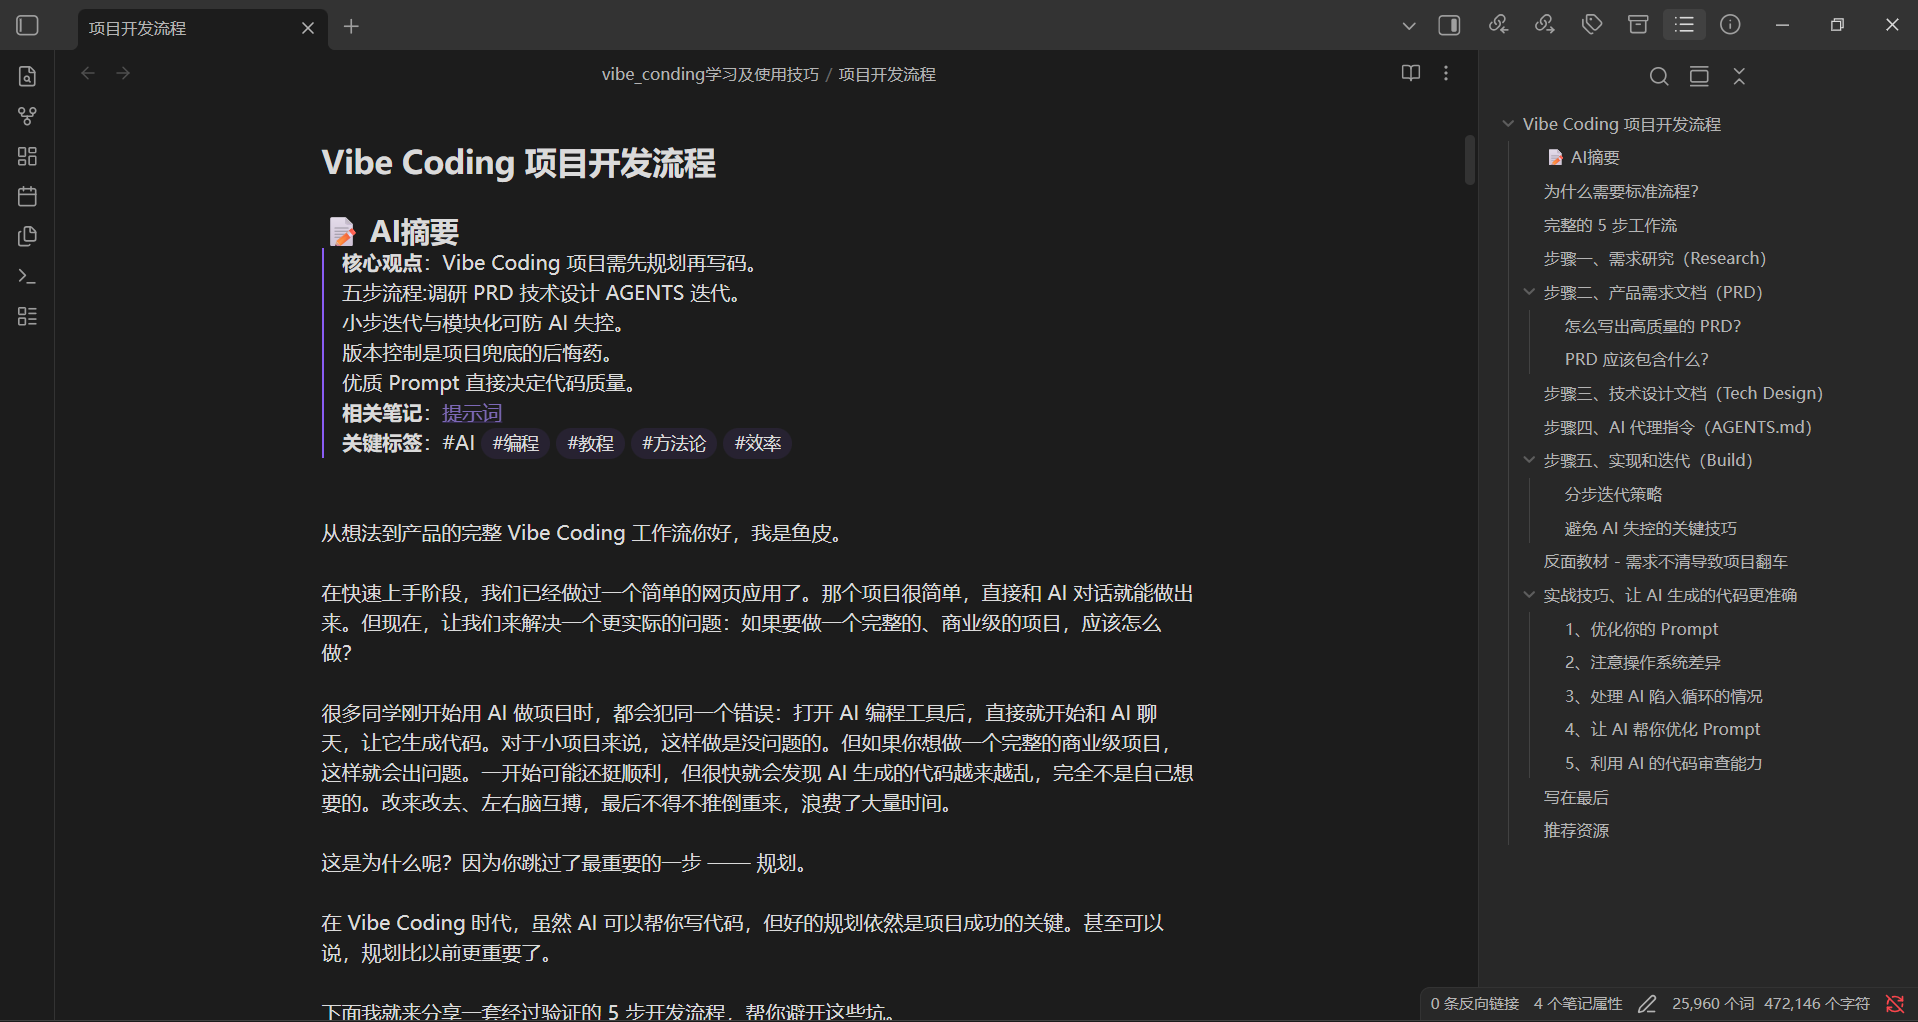Collapse all outline headings
Viewport: 1918px width, 1022px height.
[x=1739, y=76]
